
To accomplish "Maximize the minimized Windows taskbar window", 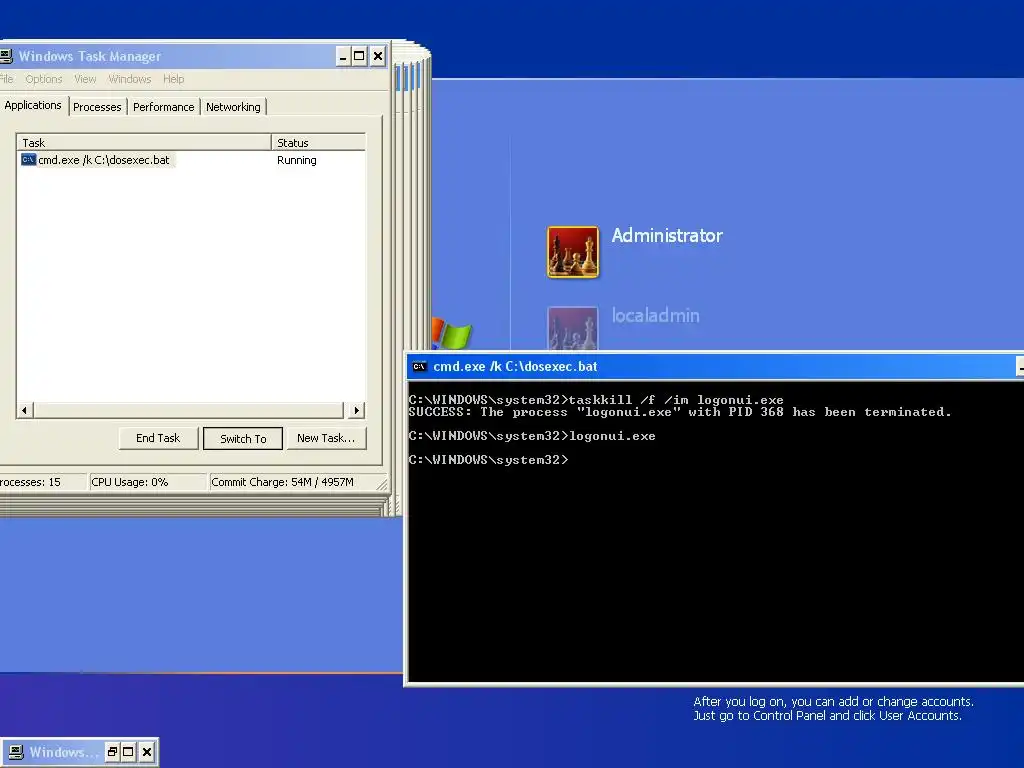I will 129,752.
